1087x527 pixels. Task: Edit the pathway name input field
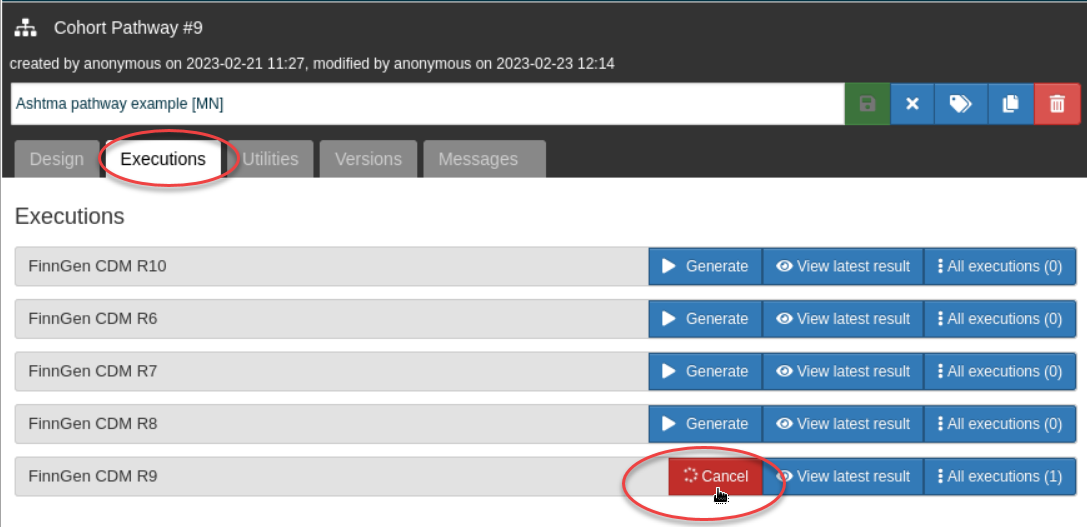click(428, 104)
